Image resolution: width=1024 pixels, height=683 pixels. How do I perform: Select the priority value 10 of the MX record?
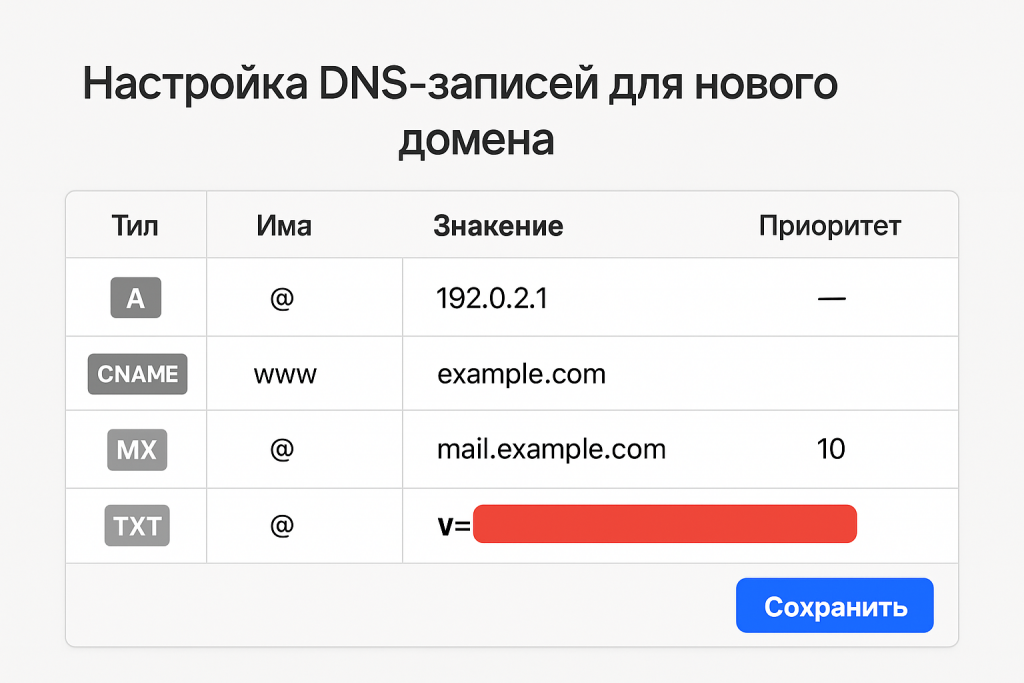(830, 449)
